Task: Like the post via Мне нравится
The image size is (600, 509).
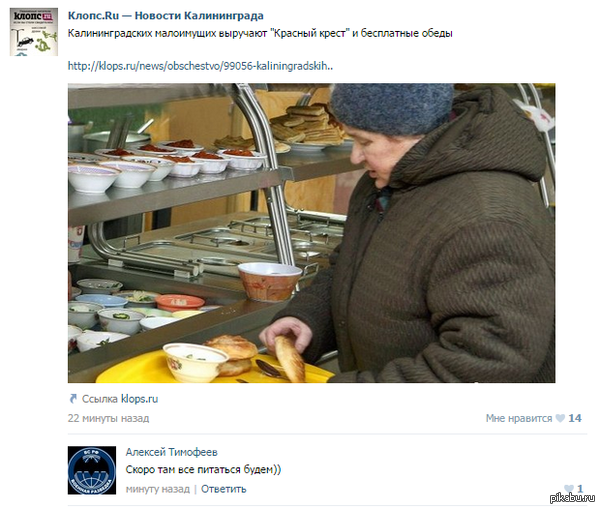Action: 519,418
